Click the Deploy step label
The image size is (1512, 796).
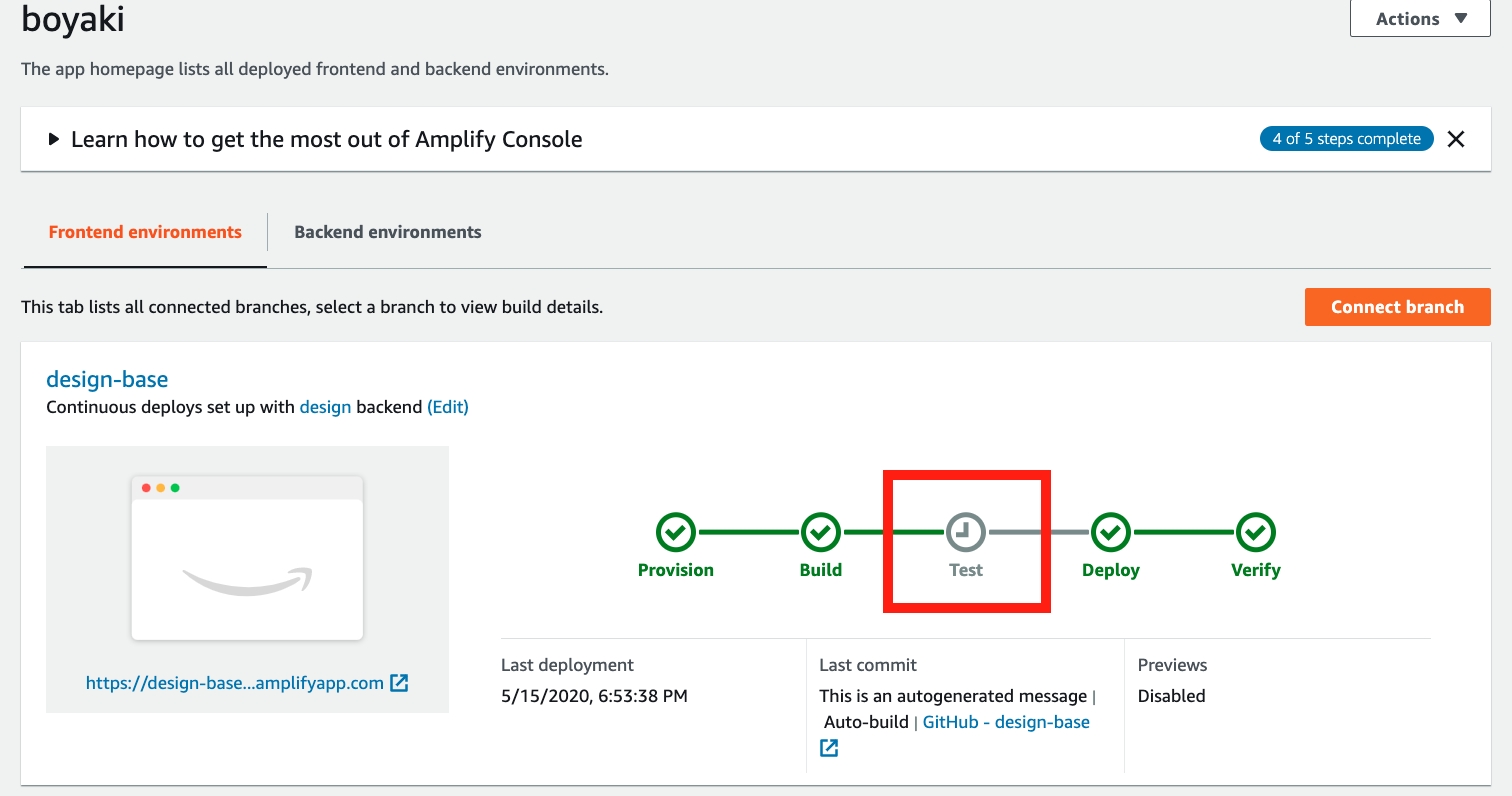click(x=1111, y=570)
